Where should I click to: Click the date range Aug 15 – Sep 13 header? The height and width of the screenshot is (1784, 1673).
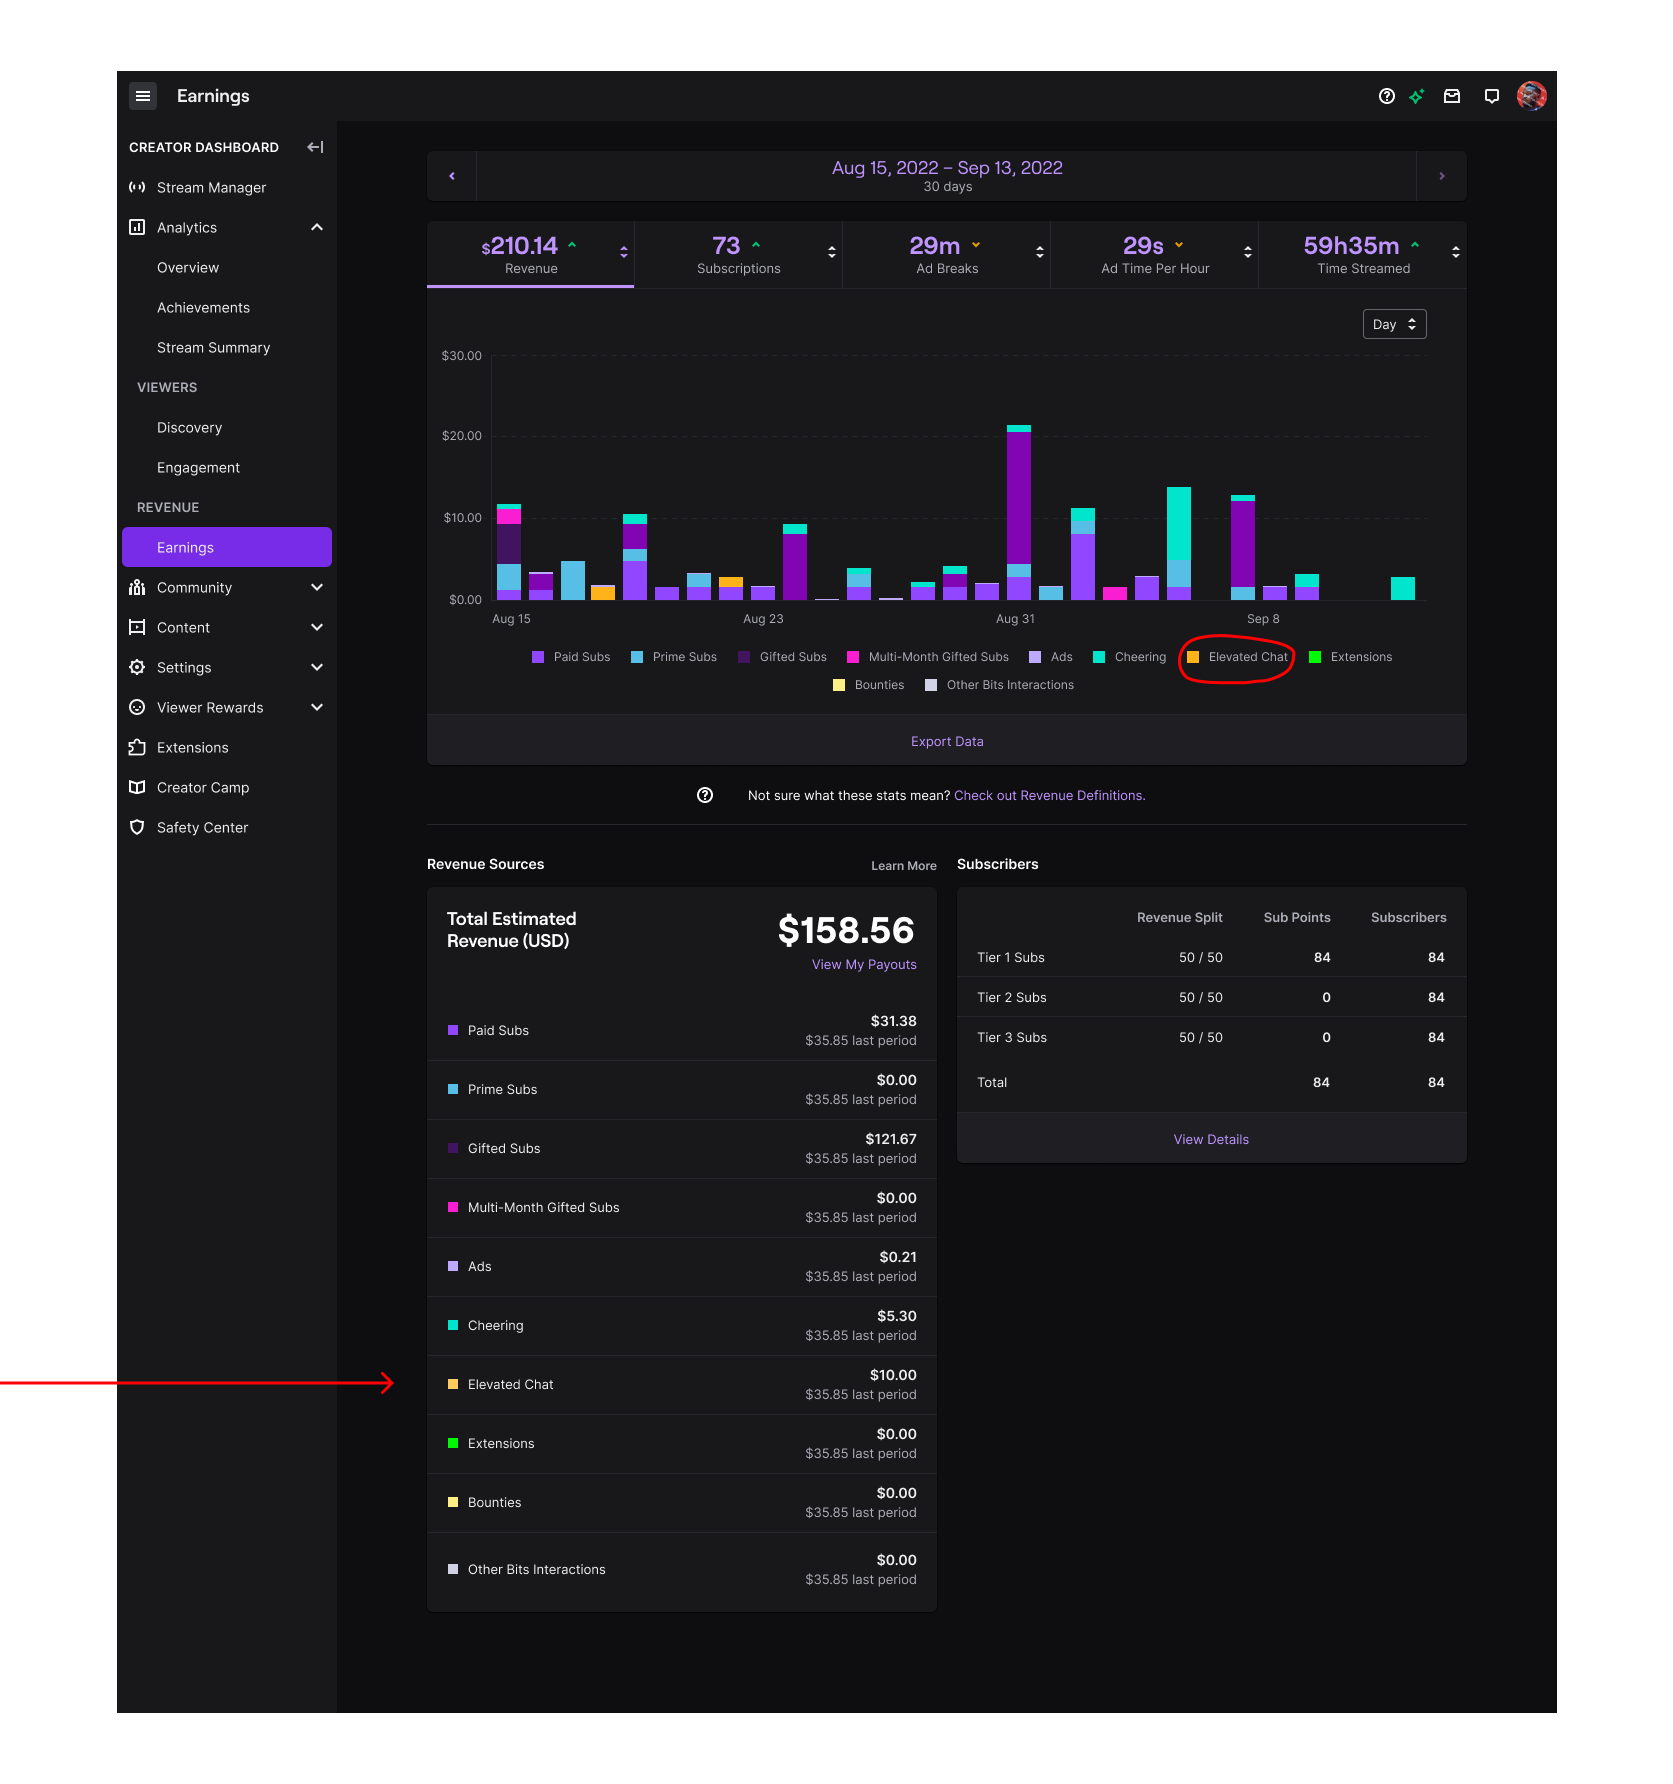coord(947,176)
